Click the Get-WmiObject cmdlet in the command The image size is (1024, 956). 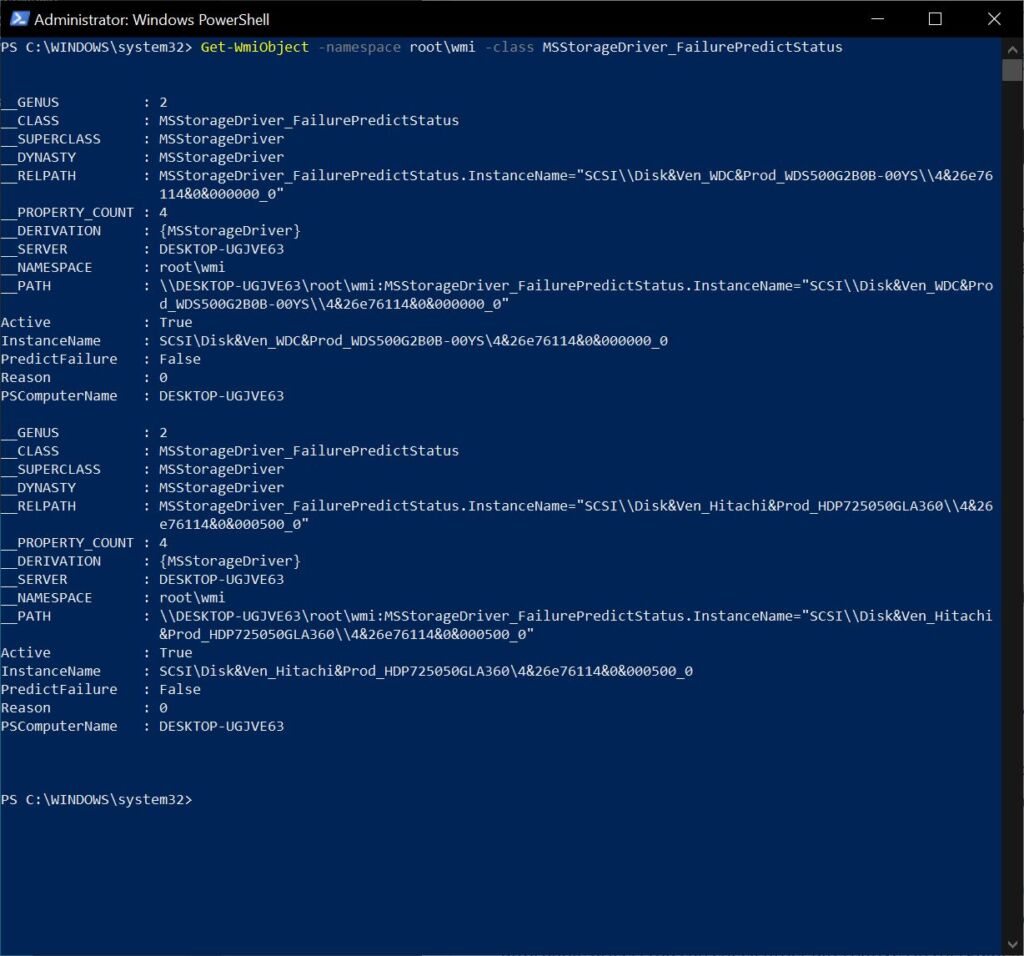(254, 47)
